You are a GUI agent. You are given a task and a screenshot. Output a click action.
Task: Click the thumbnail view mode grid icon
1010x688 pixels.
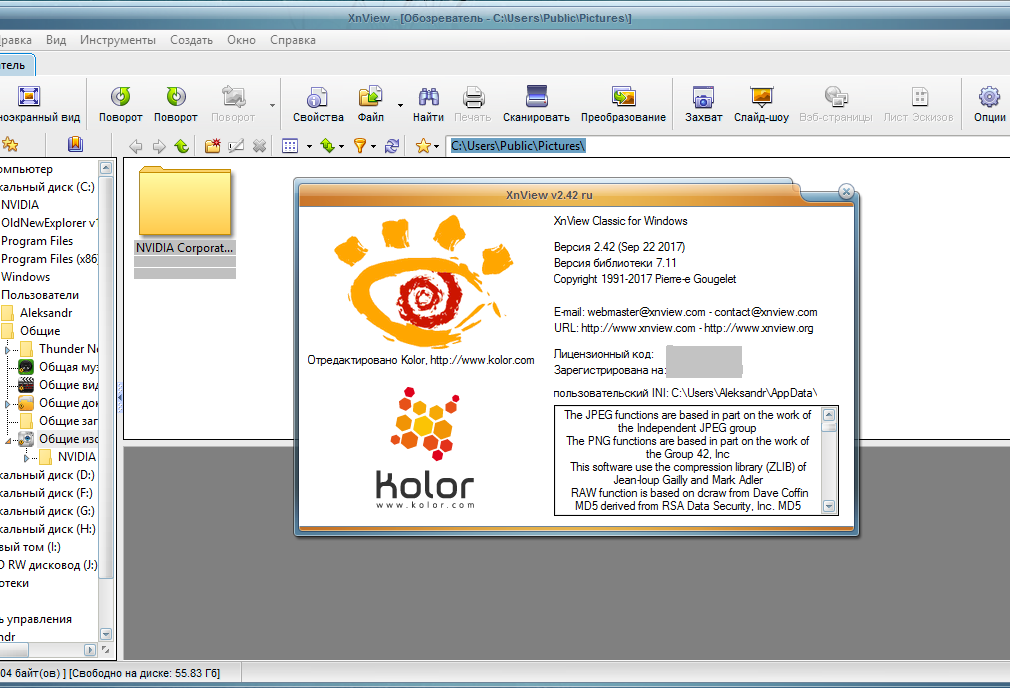290,146
